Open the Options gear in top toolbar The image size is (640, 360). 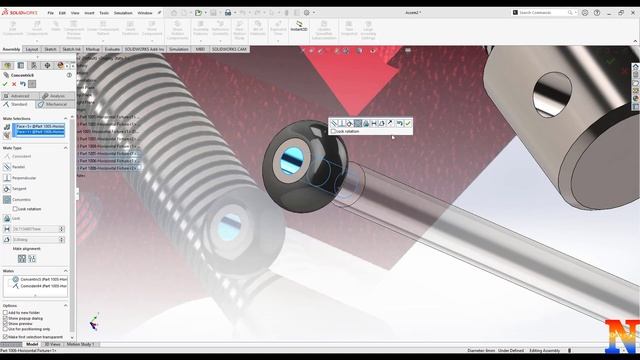(x=307, y=13)
